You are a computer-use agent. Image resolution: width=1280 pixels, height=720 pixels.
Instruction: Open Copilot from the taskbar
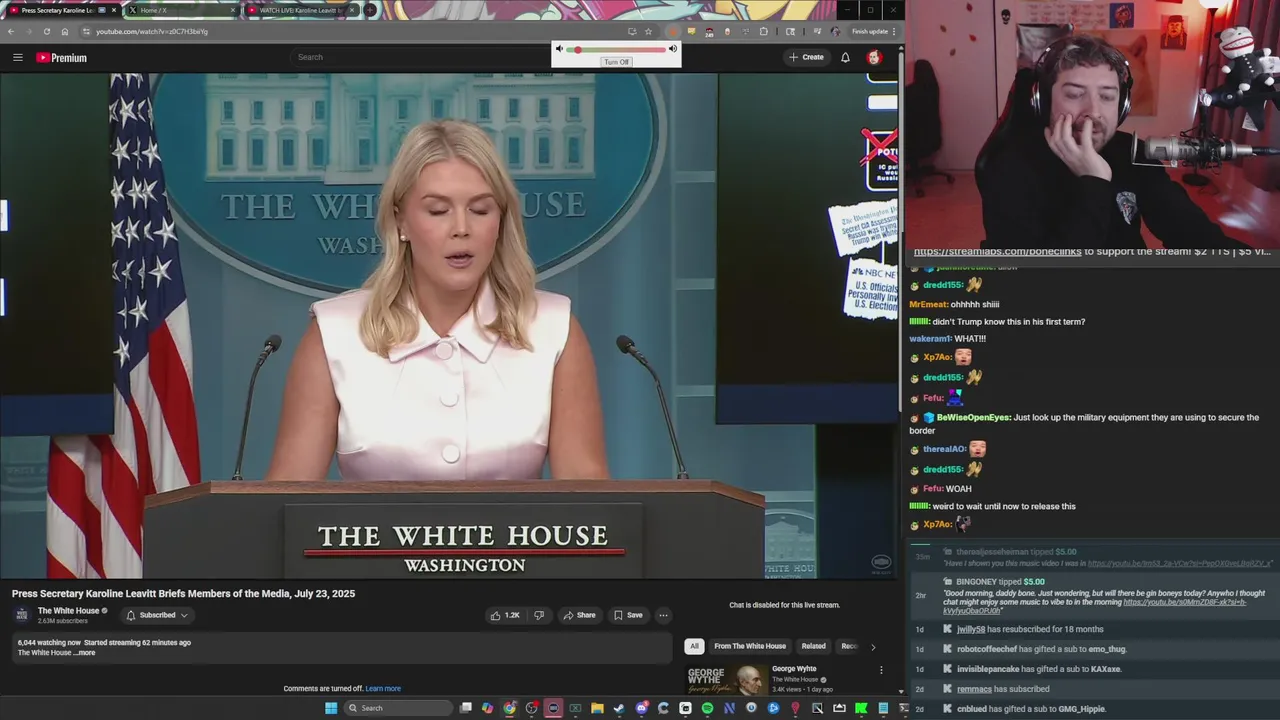487,708
